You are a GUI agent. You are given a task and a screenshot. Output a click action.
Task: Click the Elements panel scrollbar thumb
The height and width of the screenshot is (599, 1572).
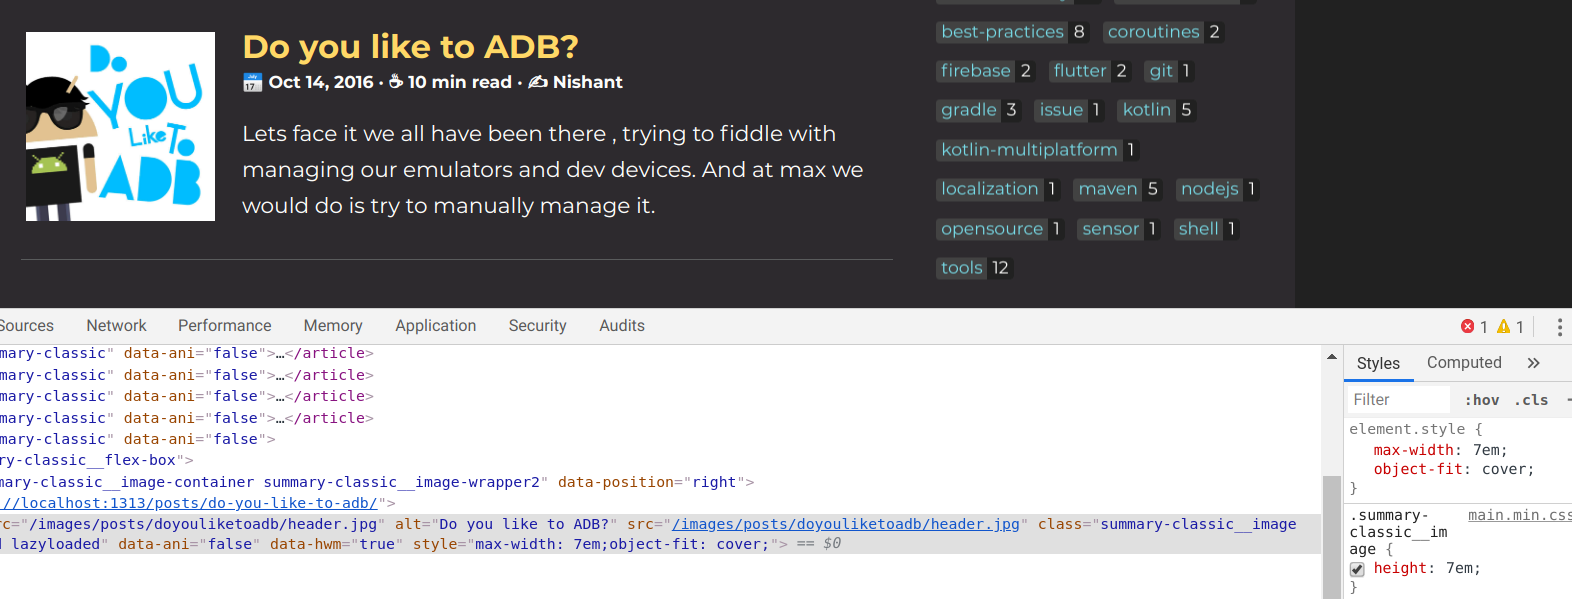(1332, 536)
